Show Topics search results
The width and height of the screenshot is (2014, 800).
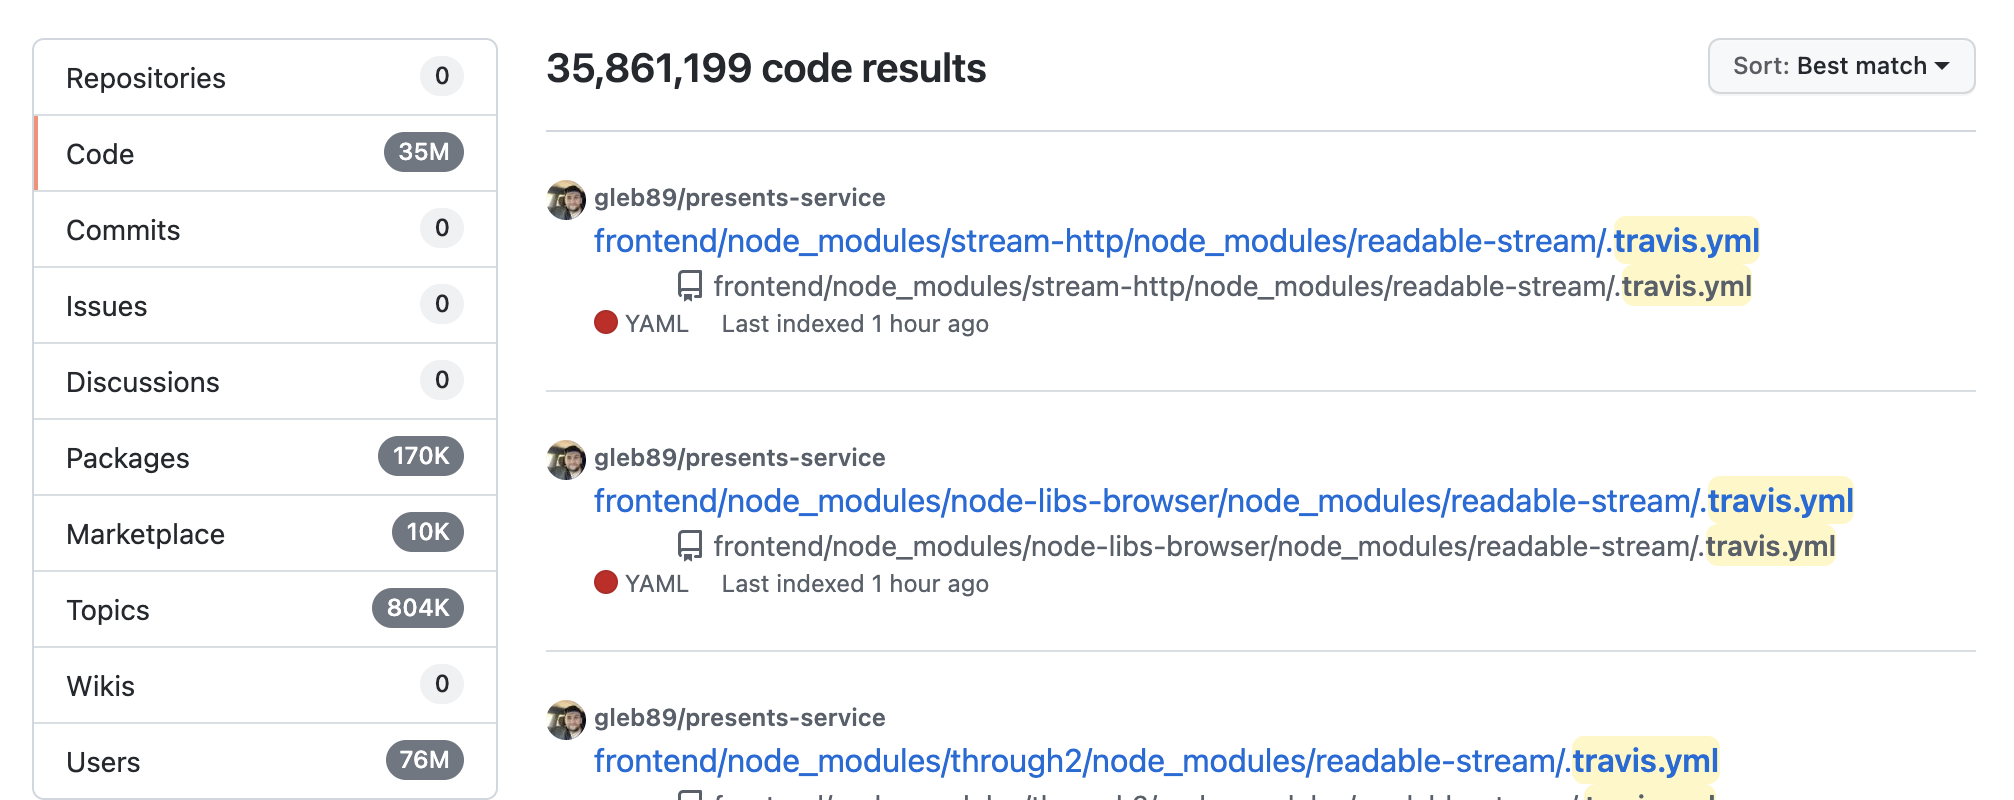265,610
